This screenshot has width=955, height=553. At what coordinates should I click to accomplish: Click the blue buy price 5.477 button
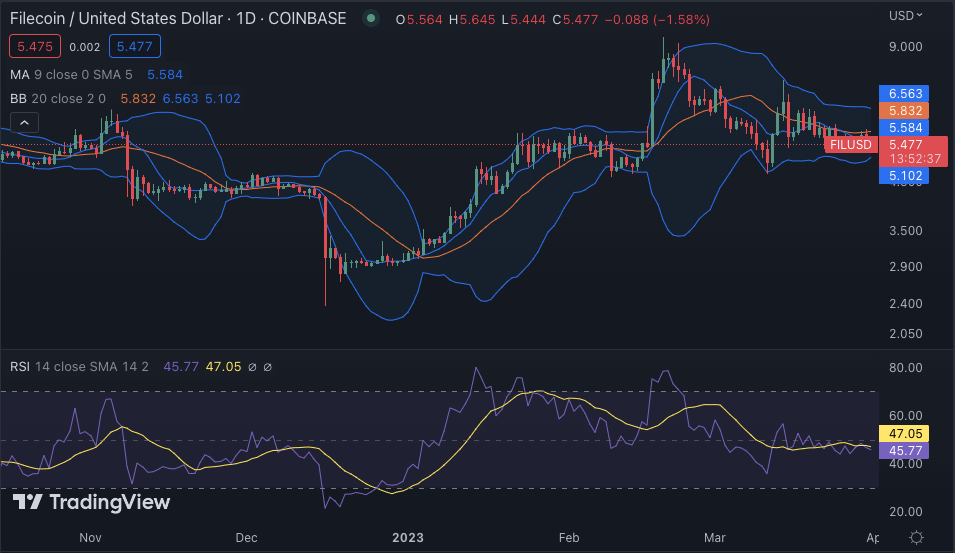click(x=135, y=47)
